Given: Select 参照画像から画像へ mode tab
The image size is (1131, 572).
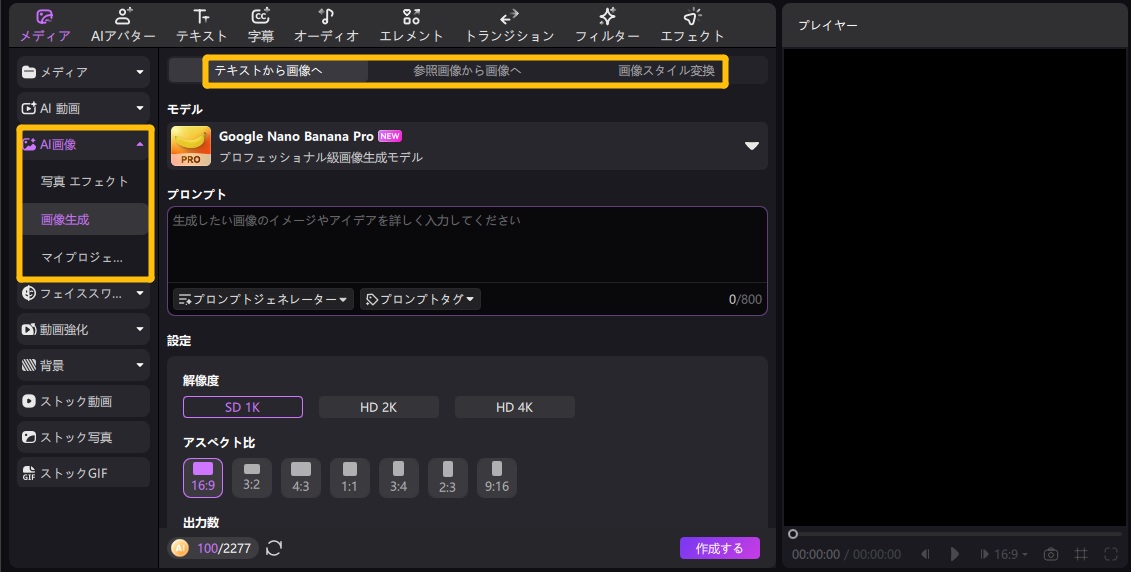Looking at the screenshot, I should (x=467, y=71).
